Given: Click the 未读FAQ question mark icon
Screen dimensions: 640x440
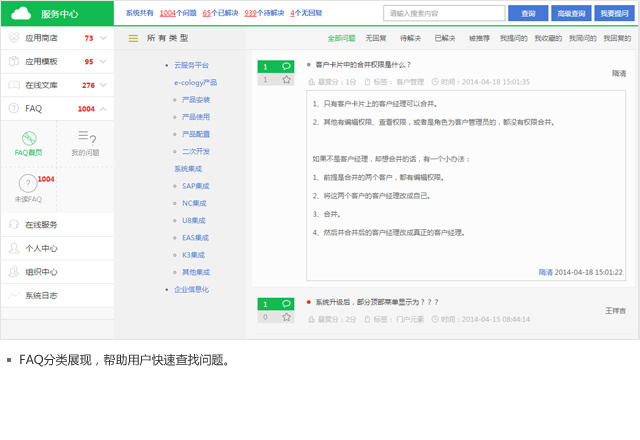Looking at the screenshot, I should point(28,183).
